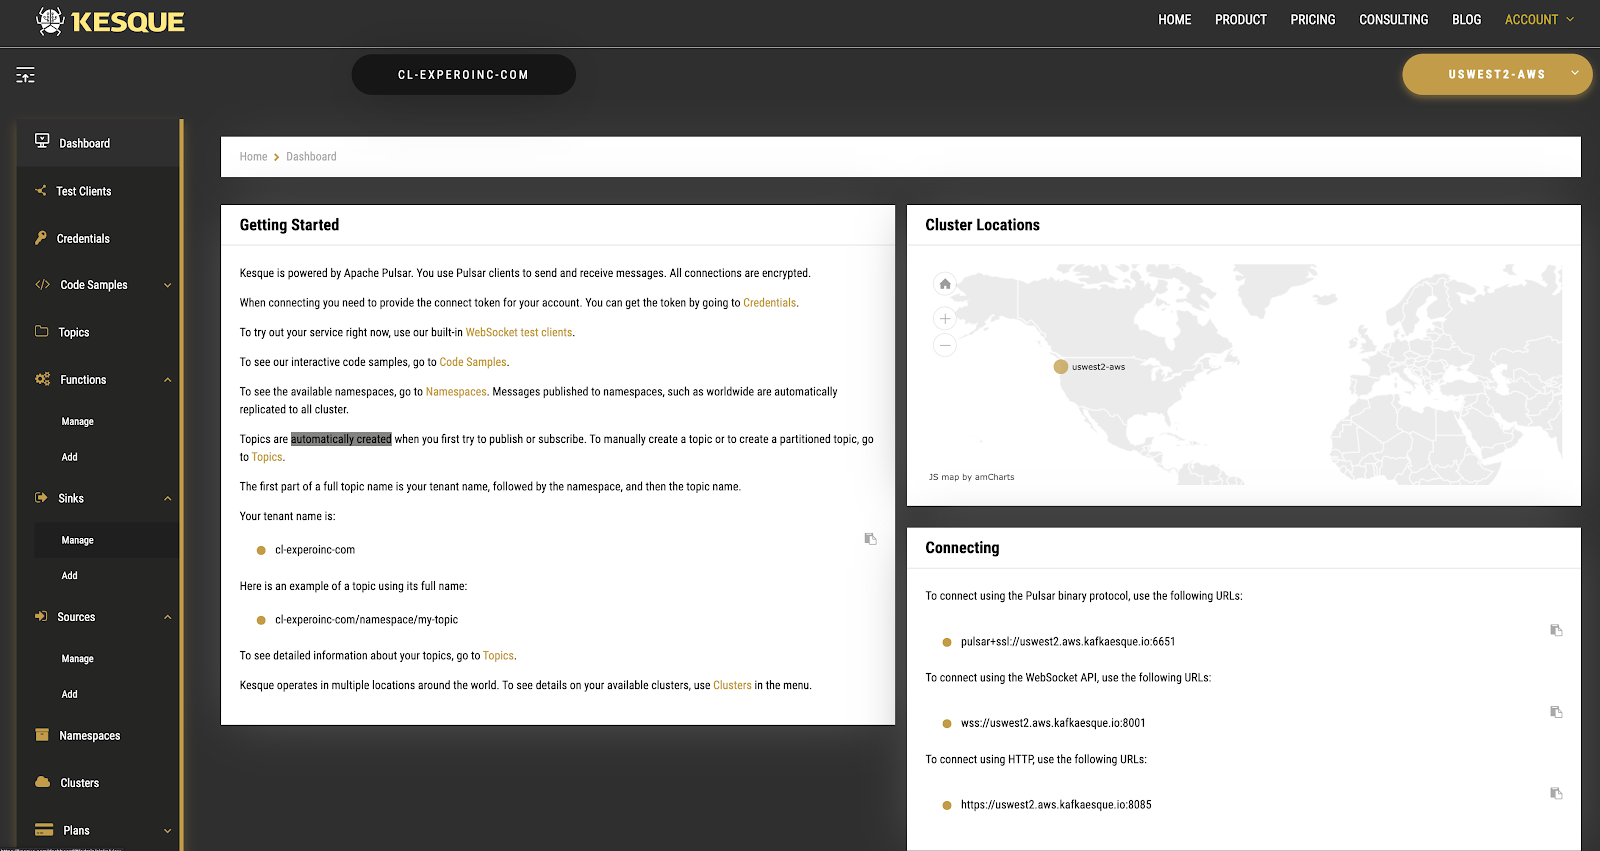The height and width of the screenshot is (851, 1600).
Task: Collapse the Sinks submenu chevron
Action: tap(168, 498)
